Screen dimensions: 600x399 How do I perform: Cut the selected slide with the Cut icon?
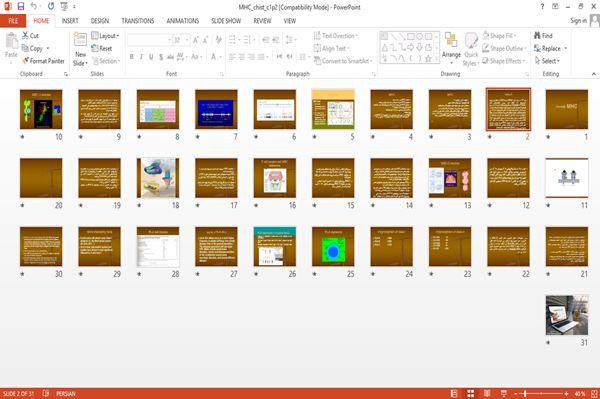26,35
